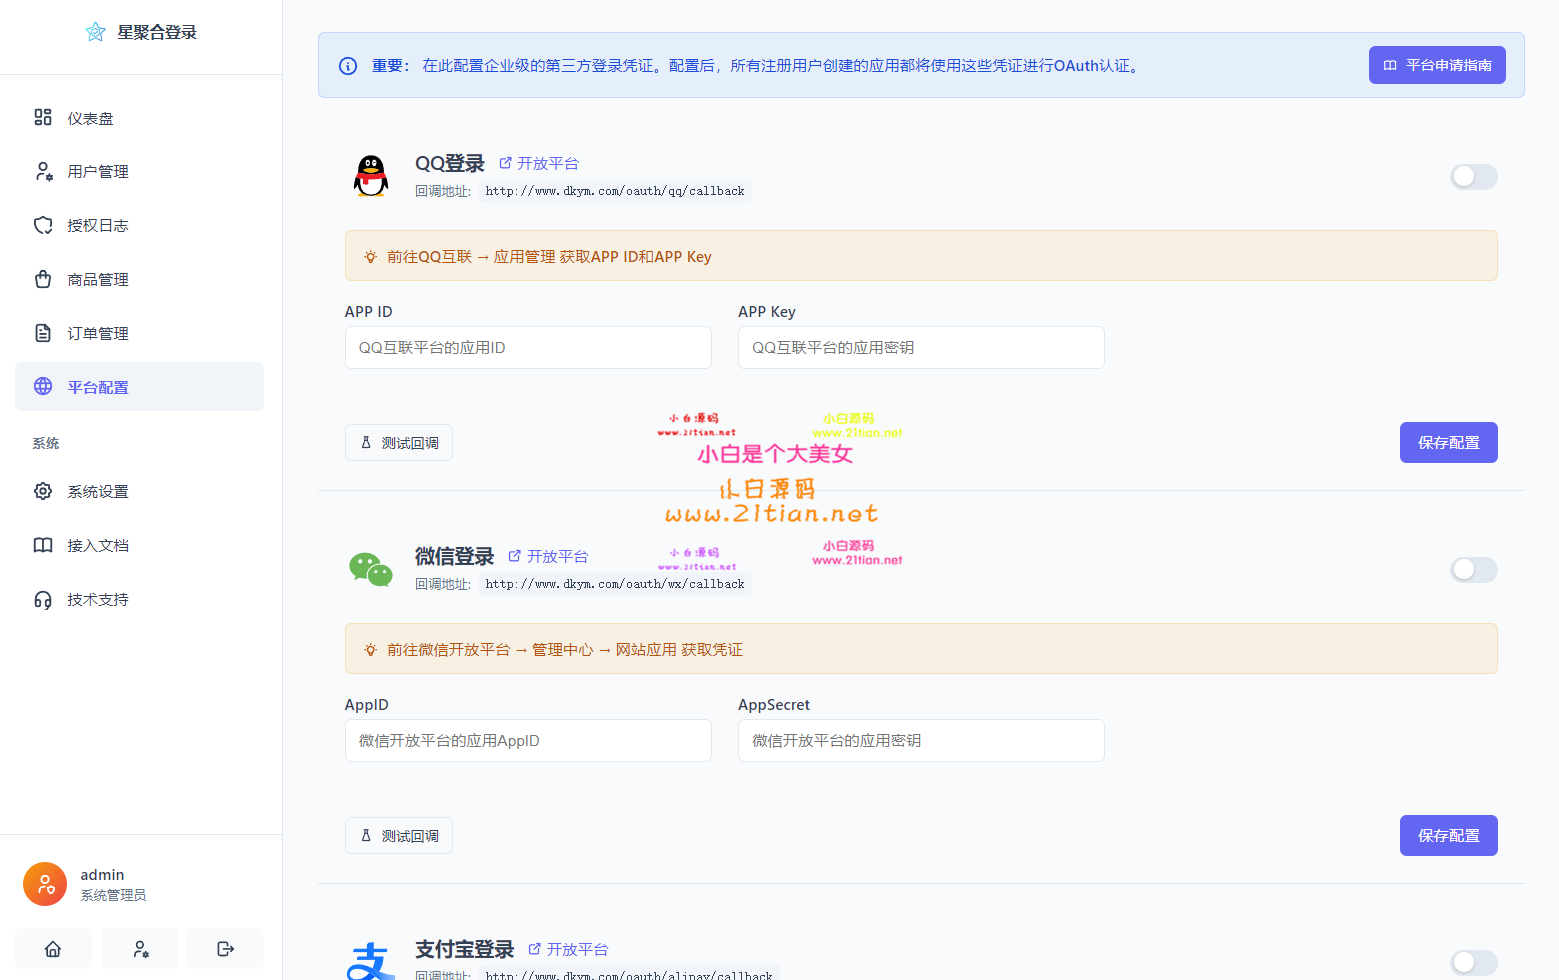Click the QQ penguin logo
1559x980 pixels.
click(371, 176)
